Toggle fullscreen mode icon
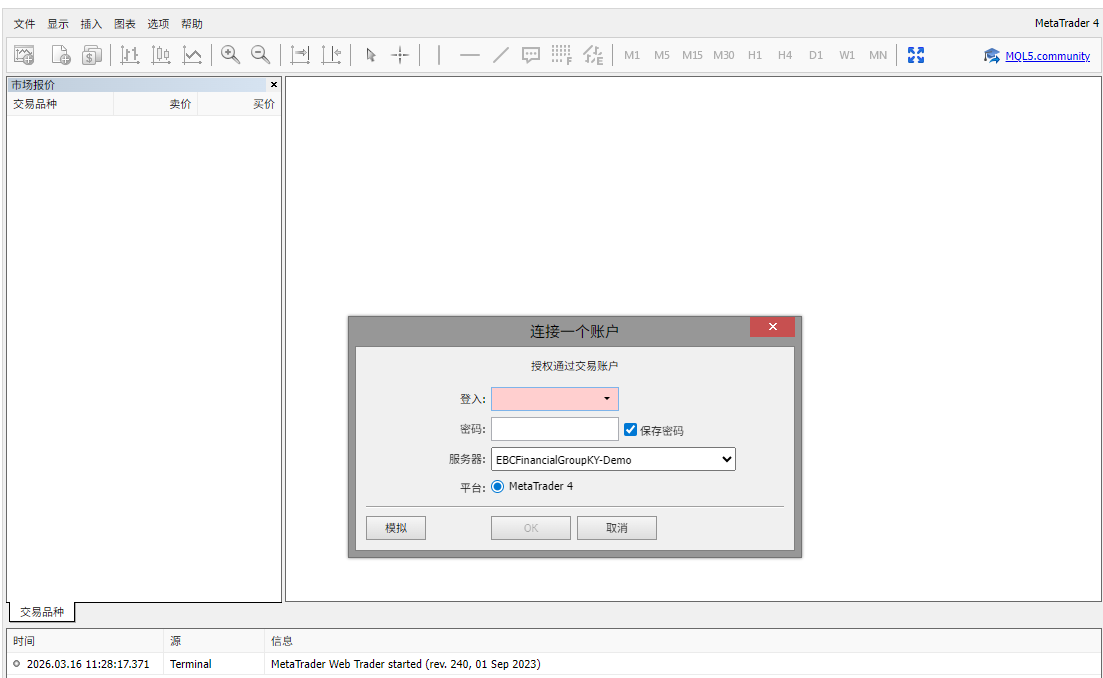The width and height of the screenshot is (1103, 678). tap(915, 55)
